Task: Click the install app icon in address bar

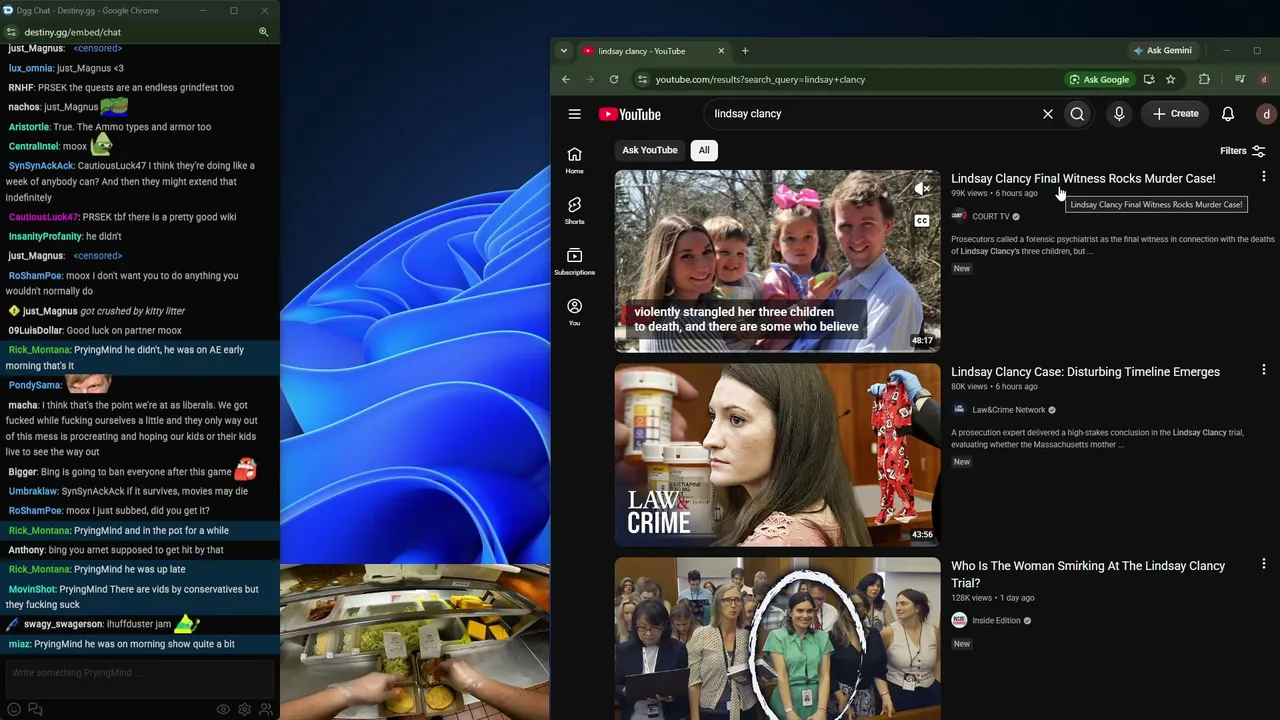Action: (1149, 79)
